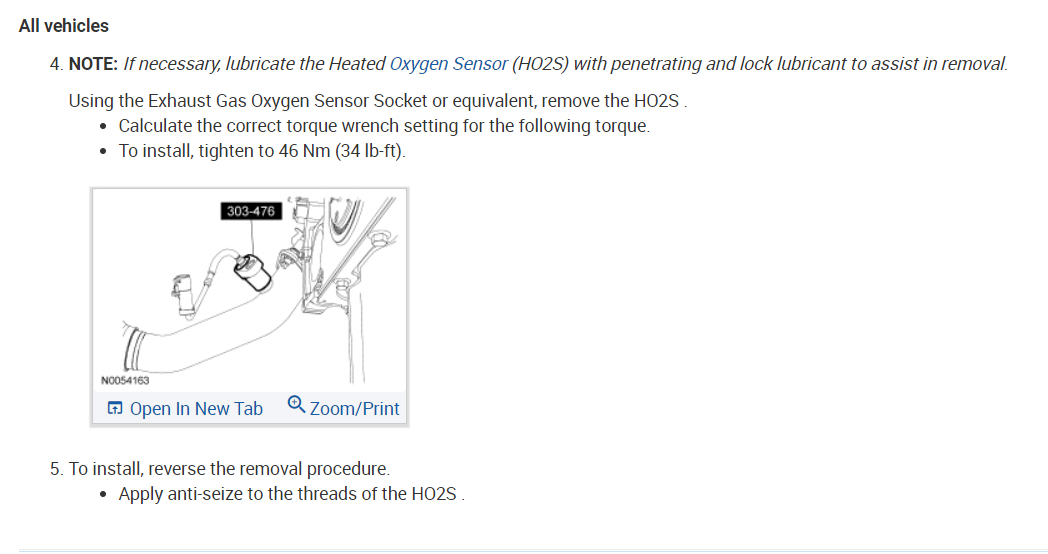
Task: Click the N0054163 illustration number
Action: [125, 381]
